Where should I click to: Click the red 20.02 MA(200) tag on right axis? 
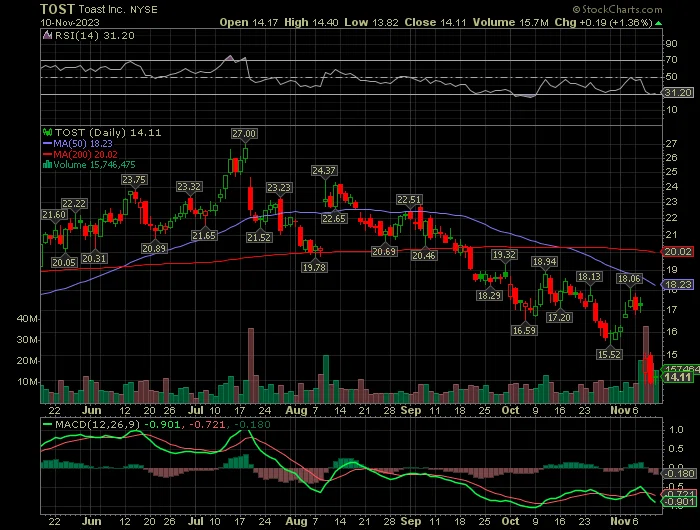677,252
